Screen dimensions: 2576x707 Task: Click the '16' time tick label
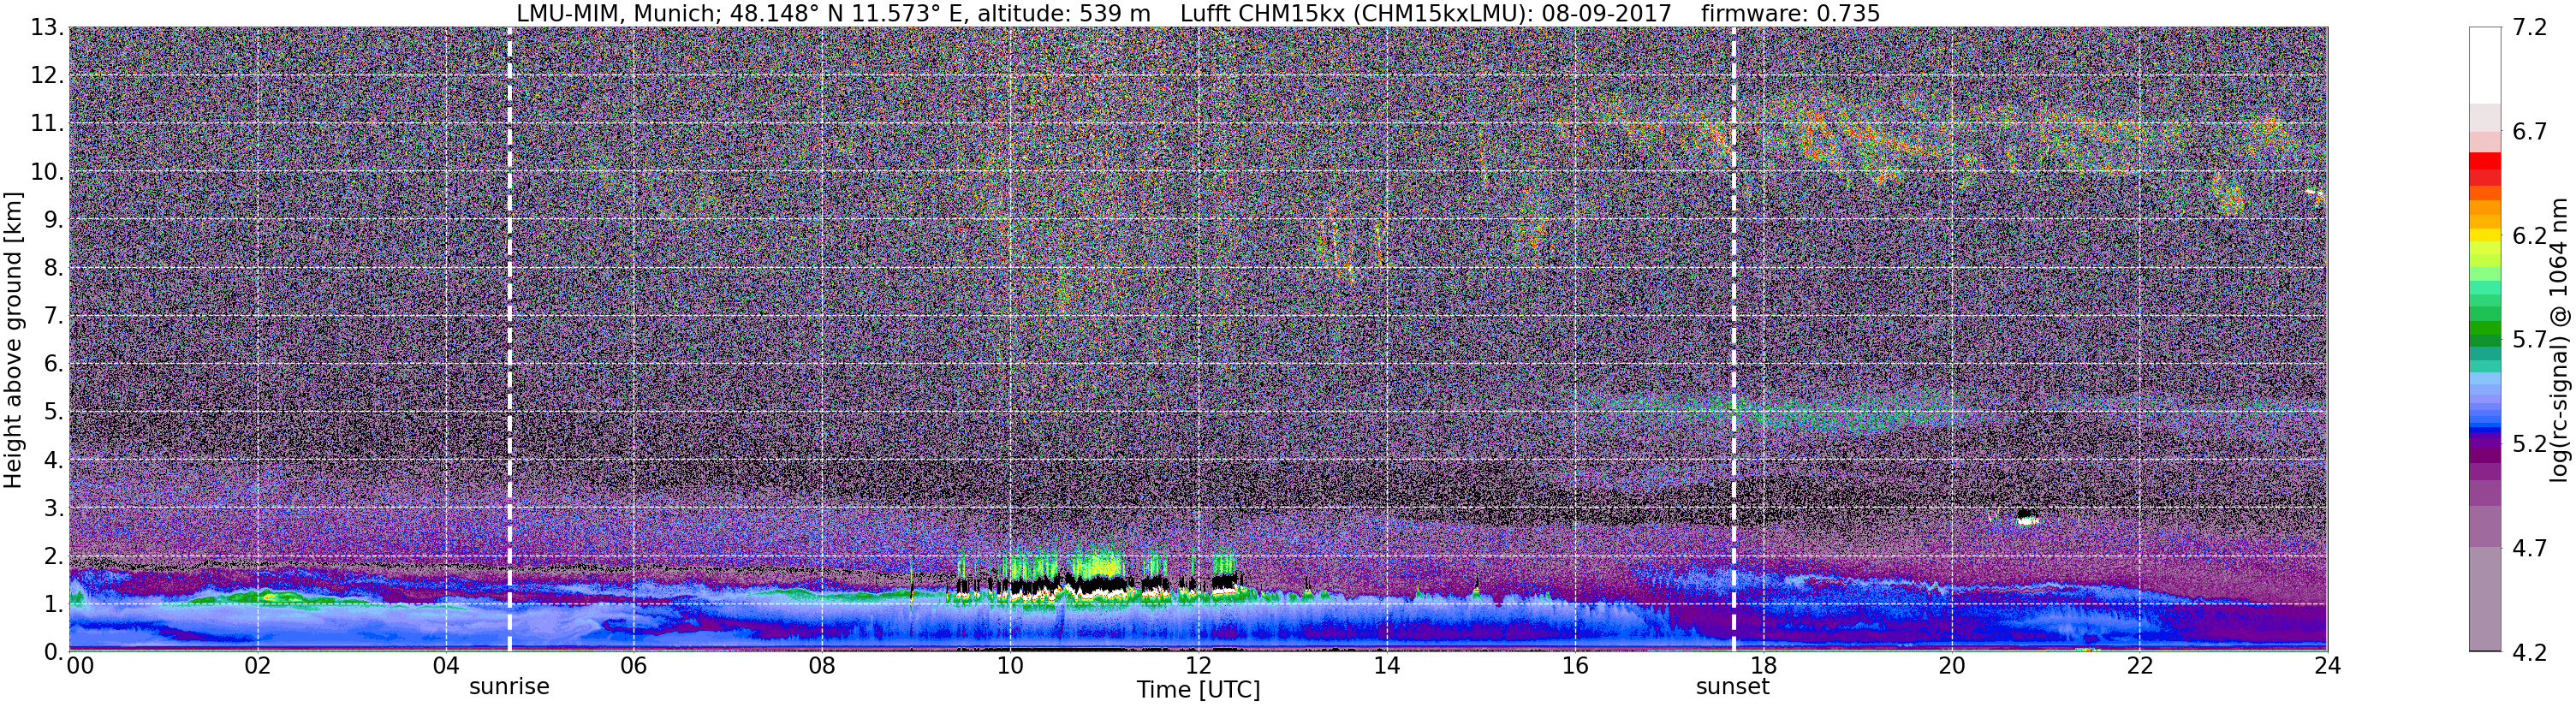click(1575, 667)
